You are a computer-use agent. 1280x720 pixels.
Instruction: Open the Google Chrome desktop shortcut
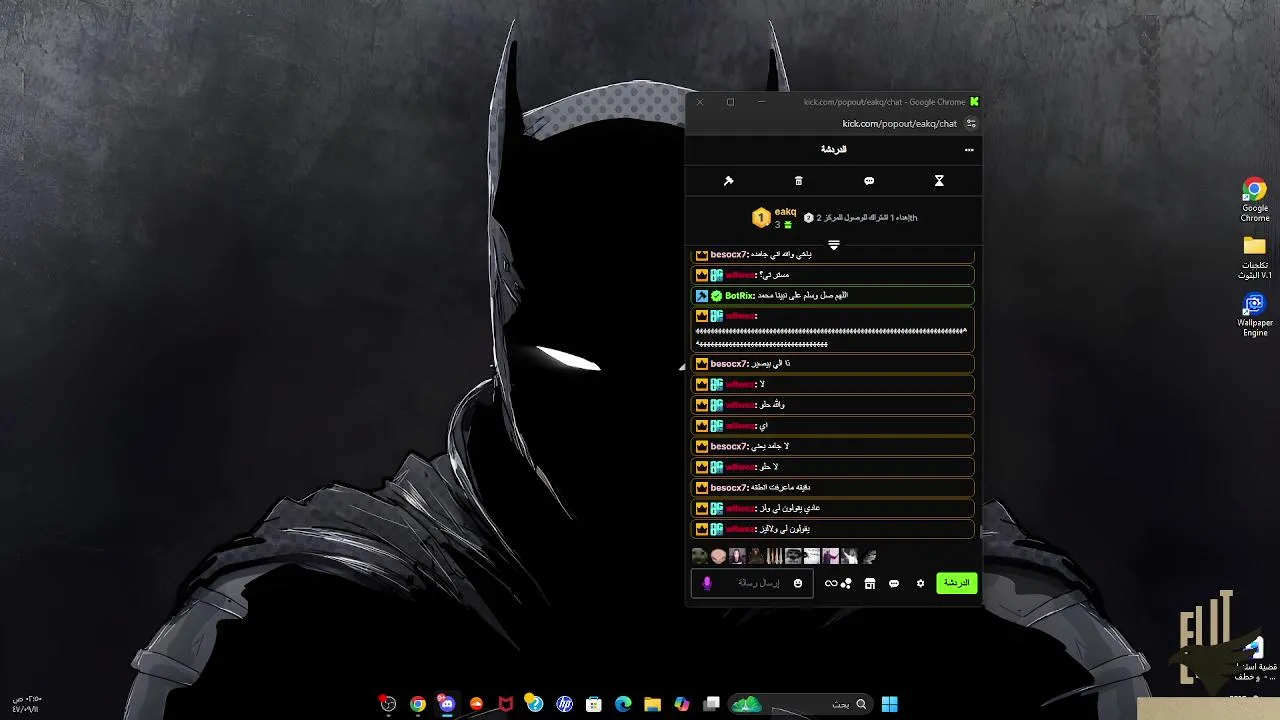tap(1255, 200)
